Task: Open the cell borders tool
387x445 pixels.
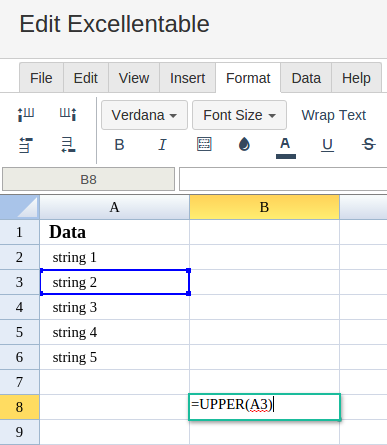Action: point(204,144)
